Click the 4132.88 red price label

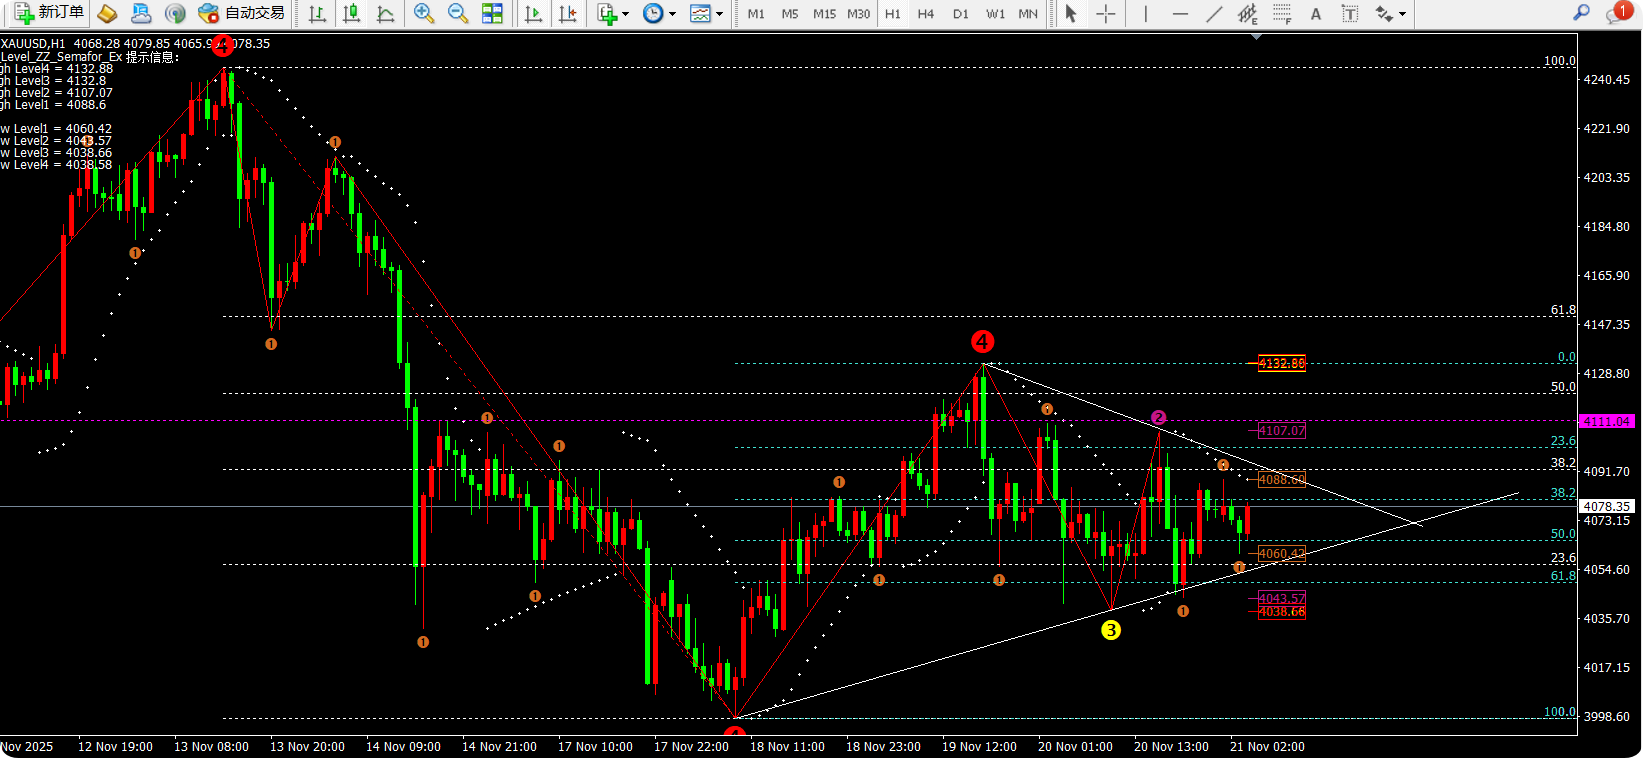click(x=1281, y=364)
